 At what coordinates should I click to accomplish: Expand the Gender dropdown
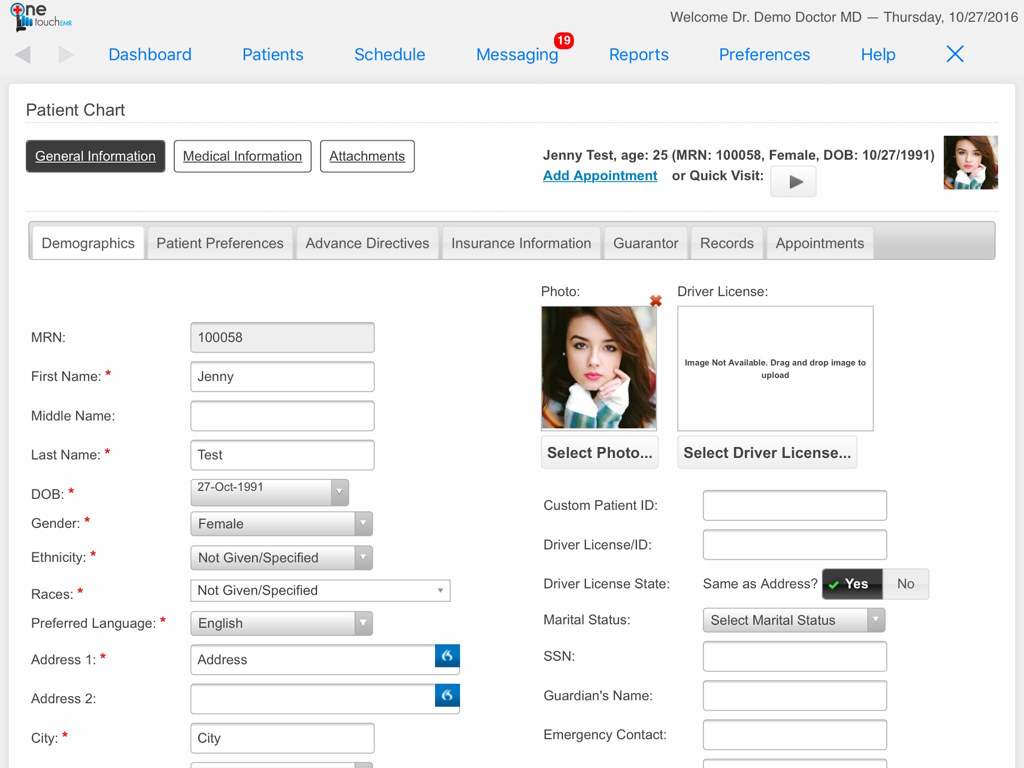[363, 524]
